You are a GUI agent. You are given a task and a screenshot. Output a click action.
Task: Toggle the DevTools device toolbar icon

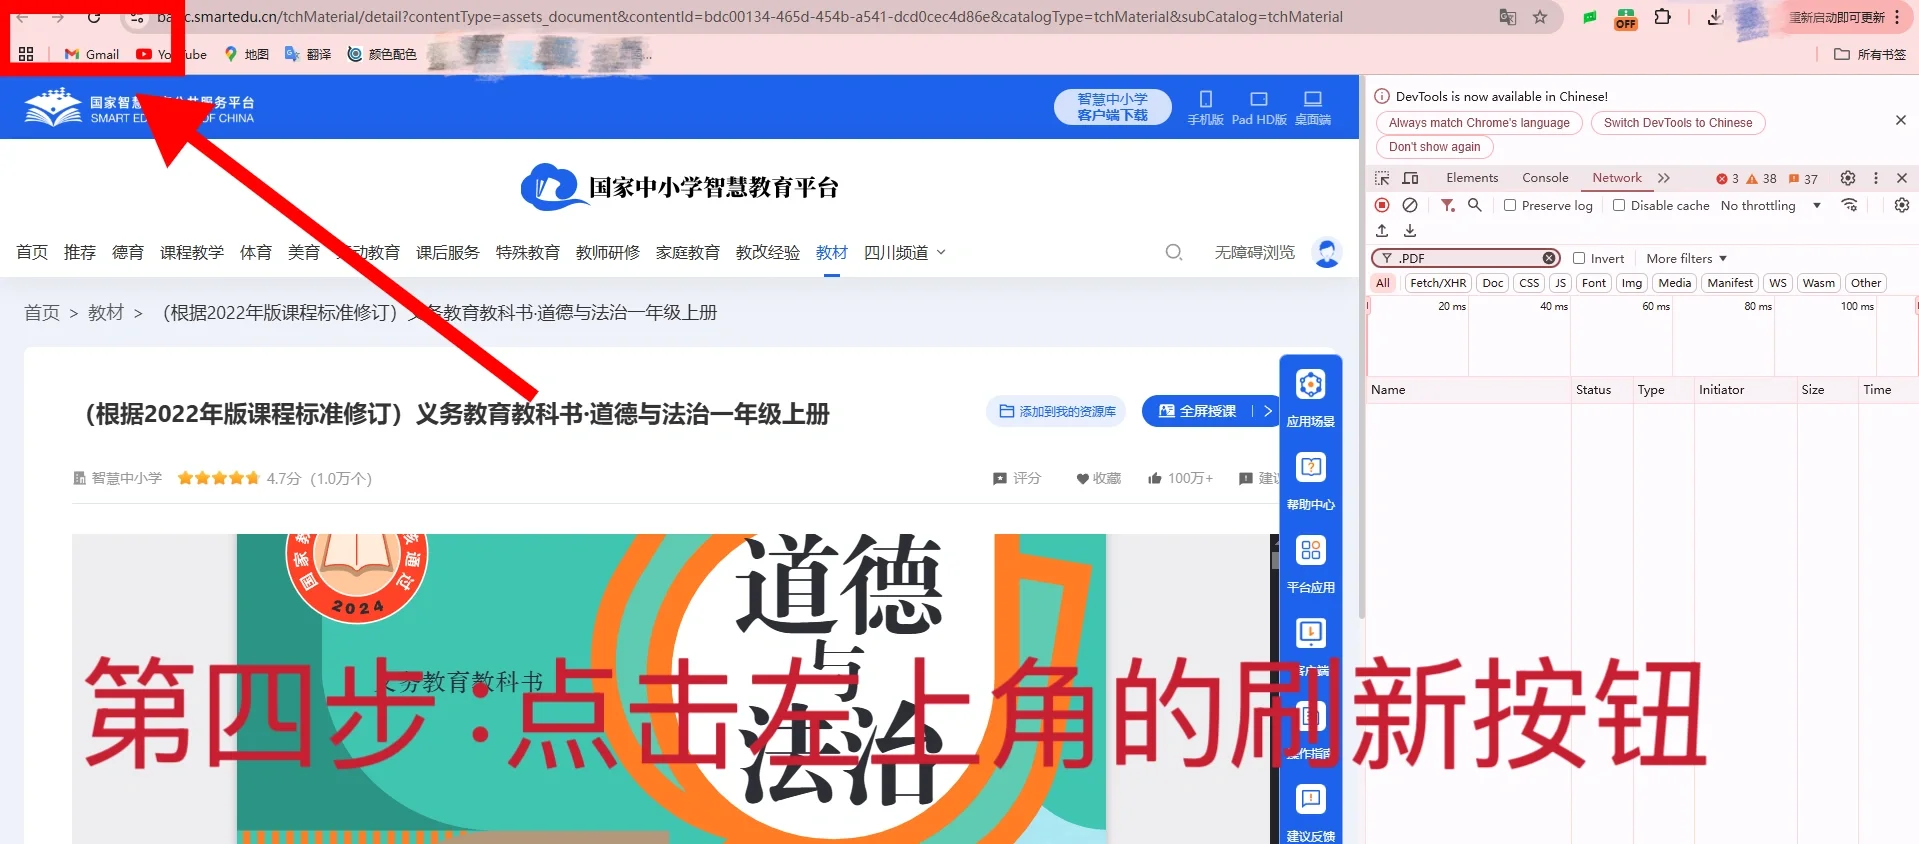pyautogui.click(x=1411, y=178)
